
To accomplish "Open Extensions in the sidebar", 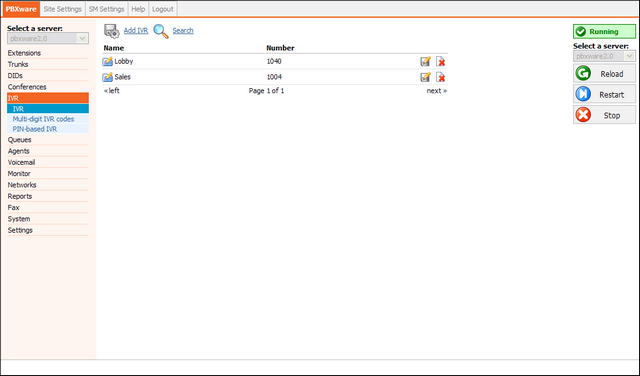I will [x=48, y=53].
